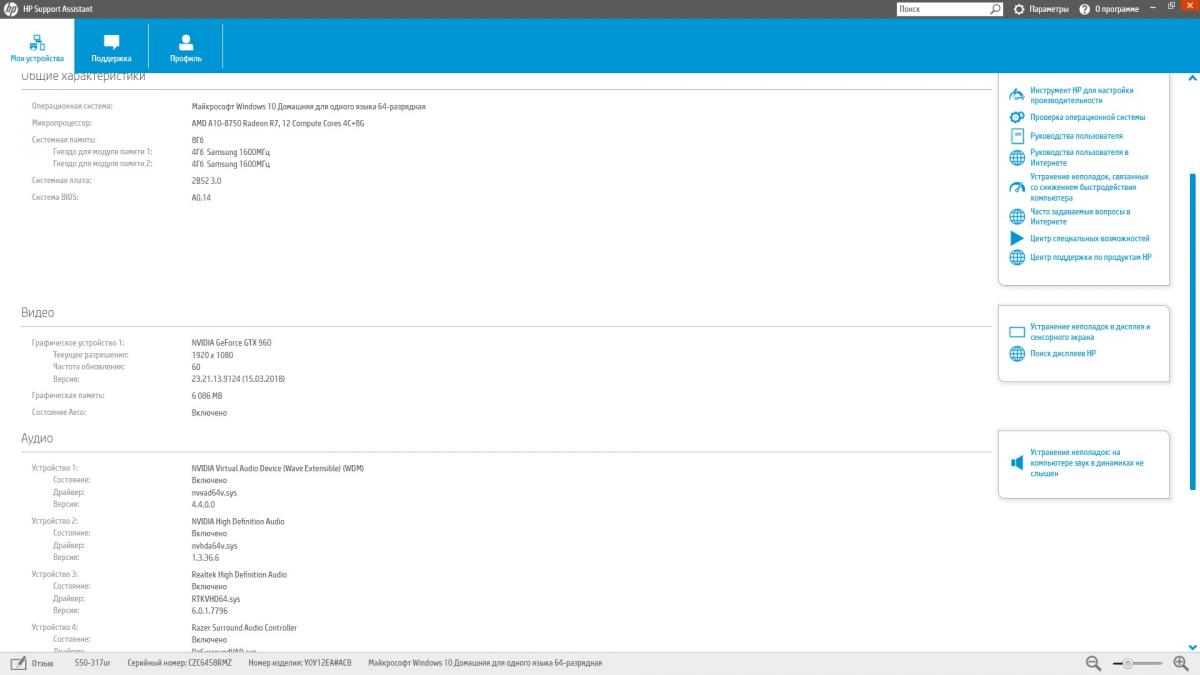Open the Мои устройства tab
The image size is (1200, 675).
[x=37, y=46]
